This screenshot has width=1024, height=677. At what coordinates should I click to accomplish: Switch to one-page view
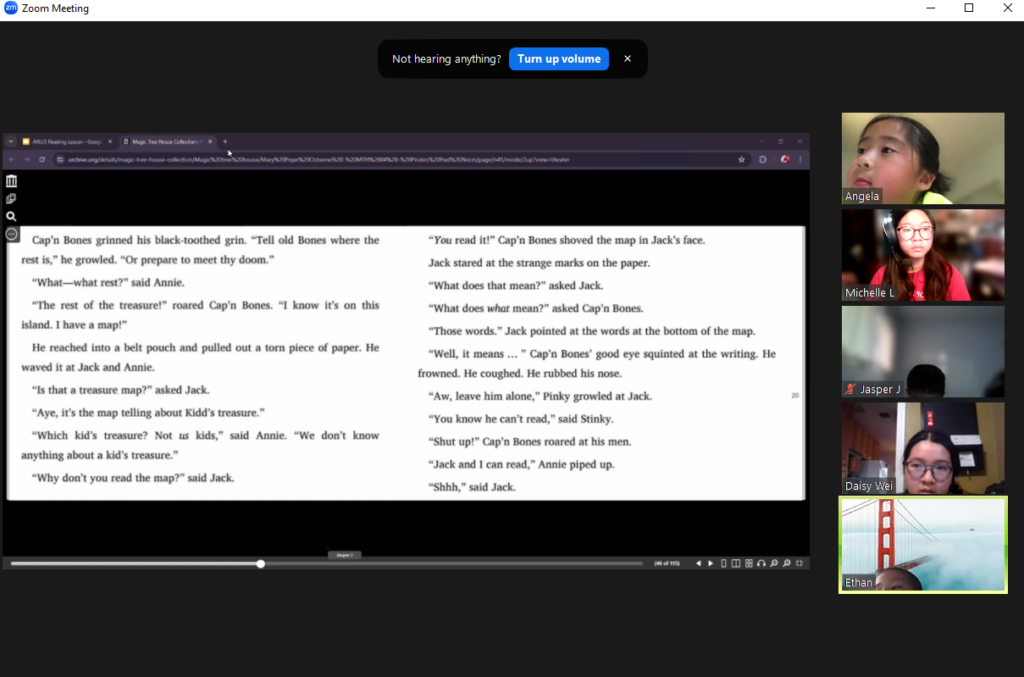pos(724,563)
